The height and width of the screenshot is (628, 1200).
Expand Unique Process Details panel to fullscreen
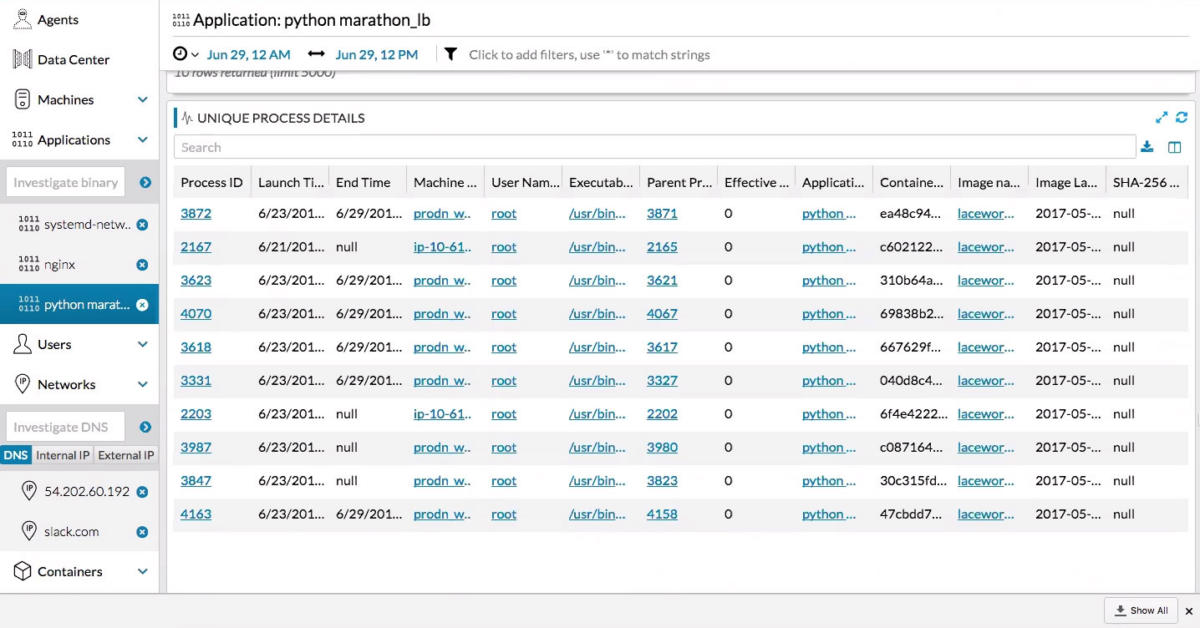tap(1162, 117)
